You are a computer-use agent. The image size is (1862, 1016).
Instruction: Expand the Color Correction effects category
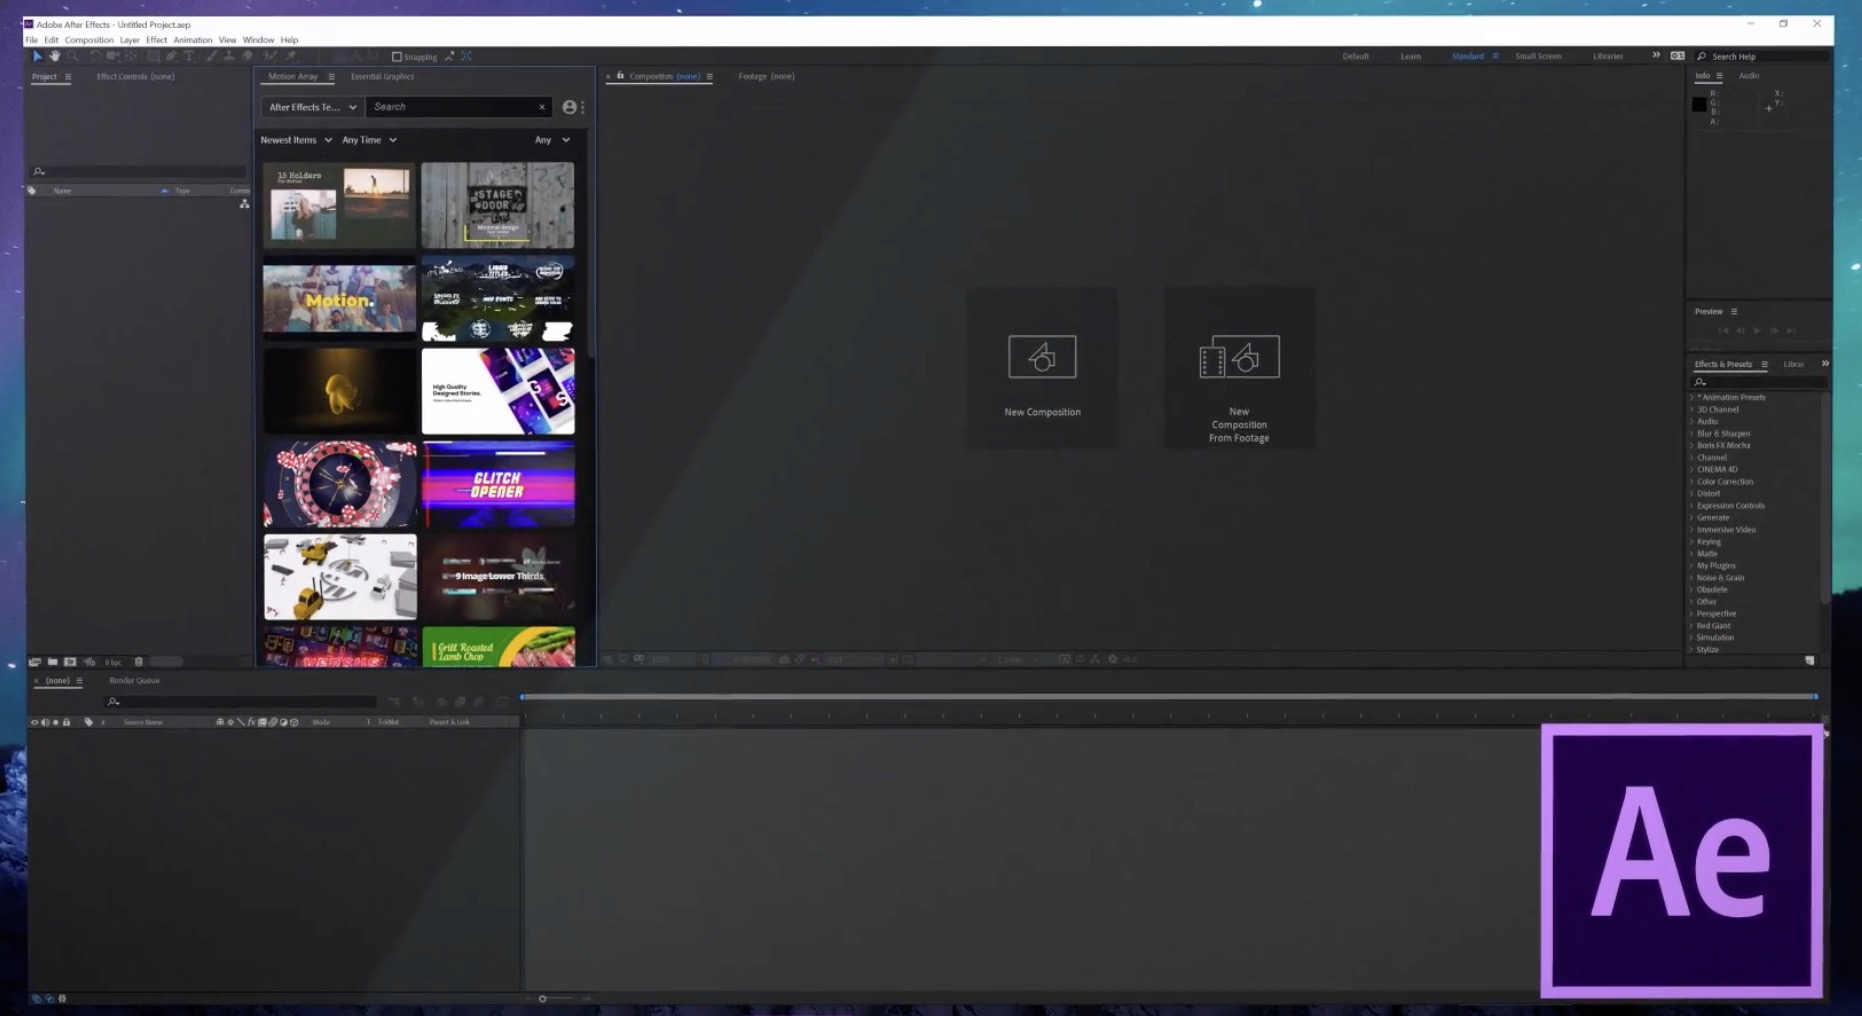pyautogui.click(x=1692, y=482)
